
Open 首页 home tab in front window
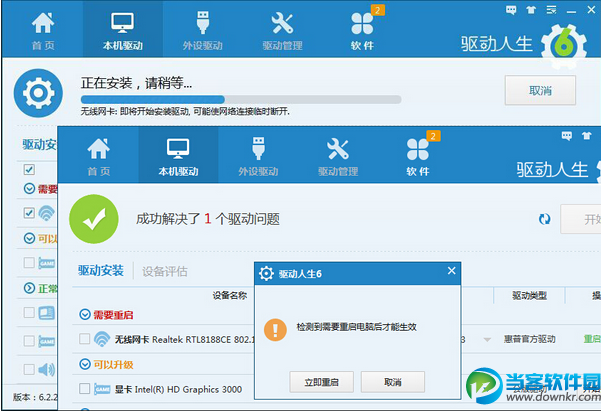point(99,156)
